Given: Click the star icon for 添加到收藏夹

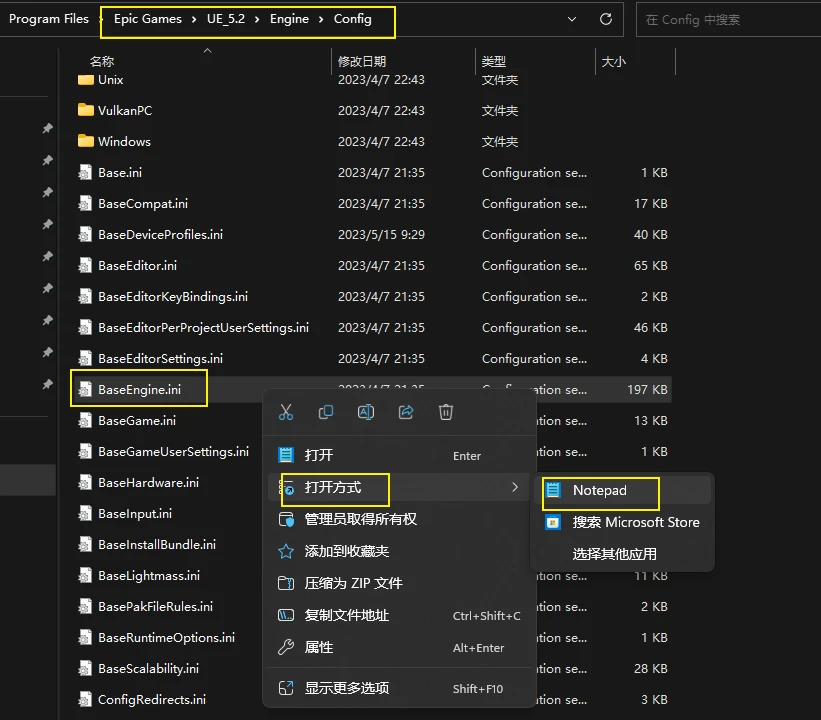Looking at the screenshot, I should [286, 551].
